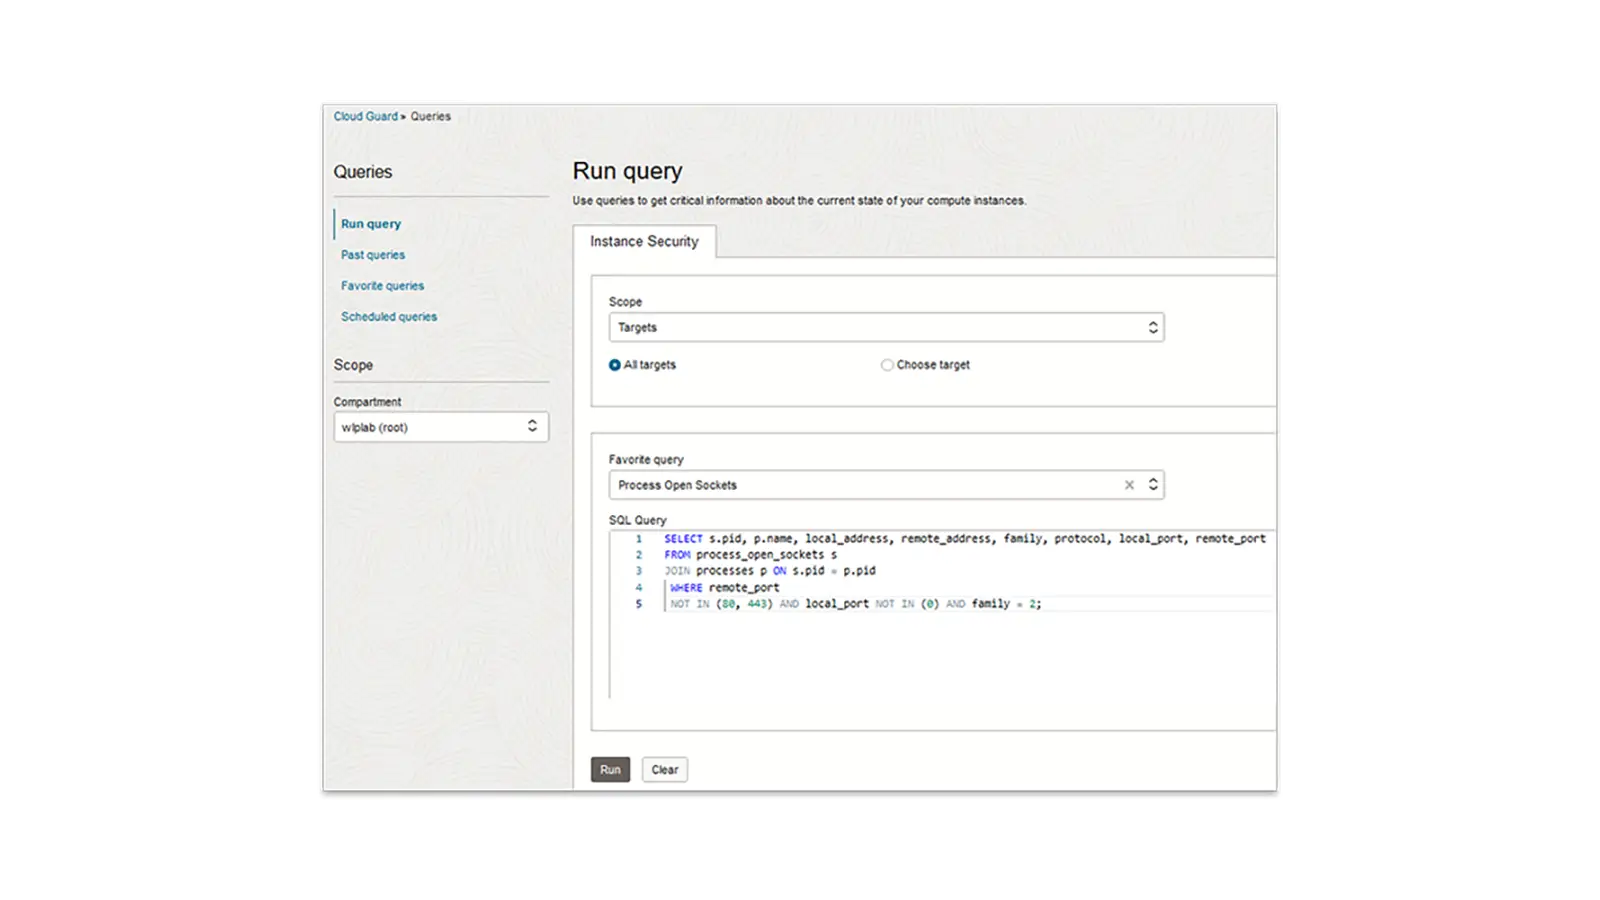Open the Scope Targets dropdown
The image size is (1600, 900).
pyautogui.click(x=886, y=327)
